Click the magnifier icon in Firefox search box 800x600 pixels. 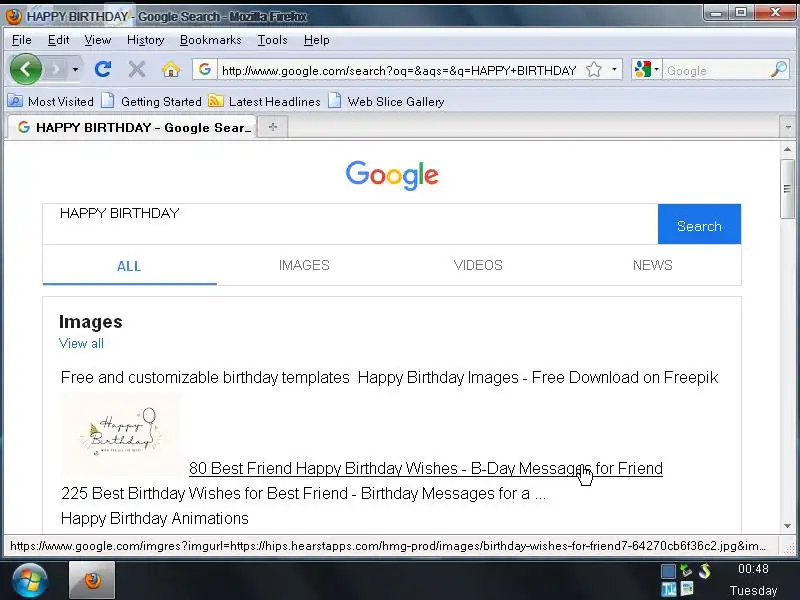click(779, 69)
